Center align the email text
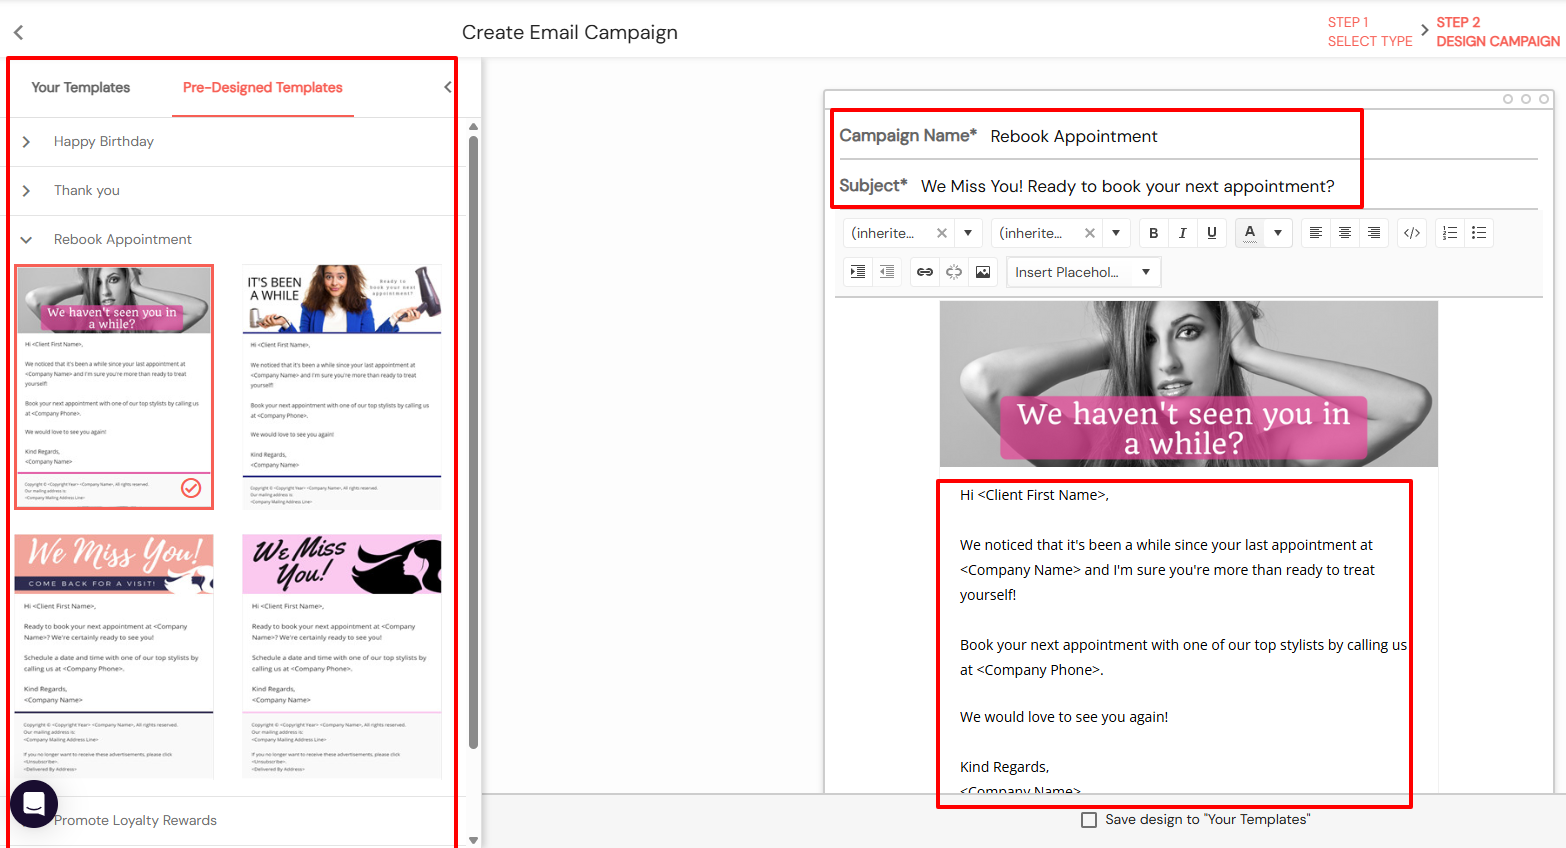This screenshot has height=848, width=1566. pyautogui.click(x=1344, y=232)
